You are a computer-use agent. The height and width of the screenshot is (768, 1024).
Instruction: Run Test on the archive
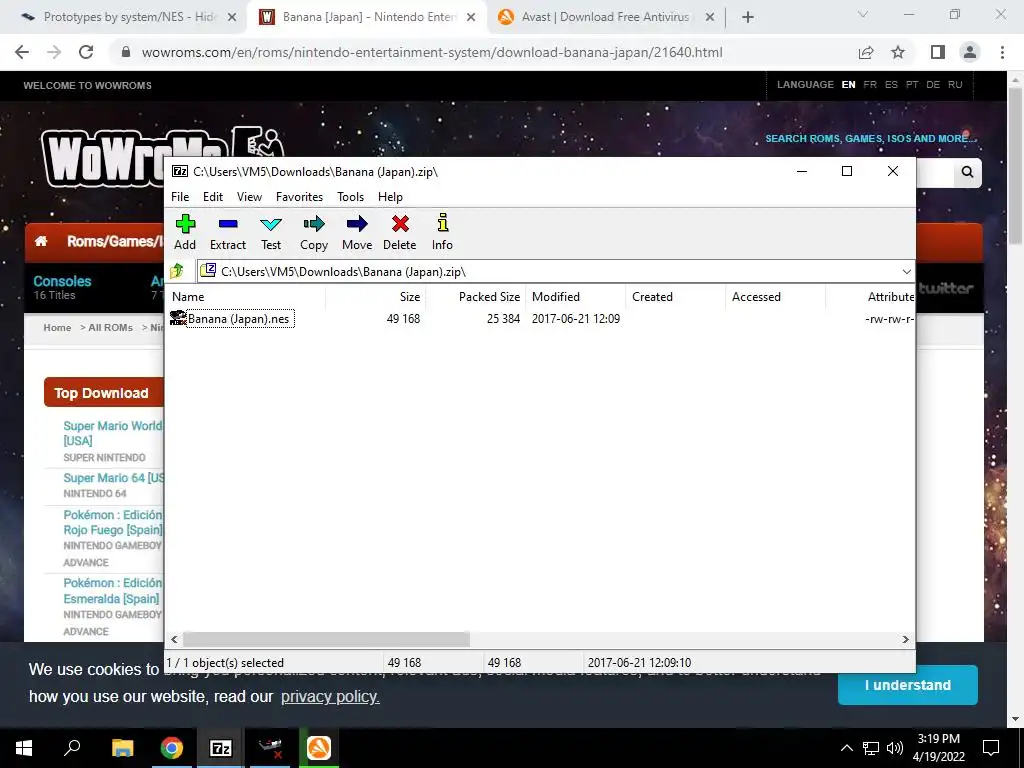(271, 232)
